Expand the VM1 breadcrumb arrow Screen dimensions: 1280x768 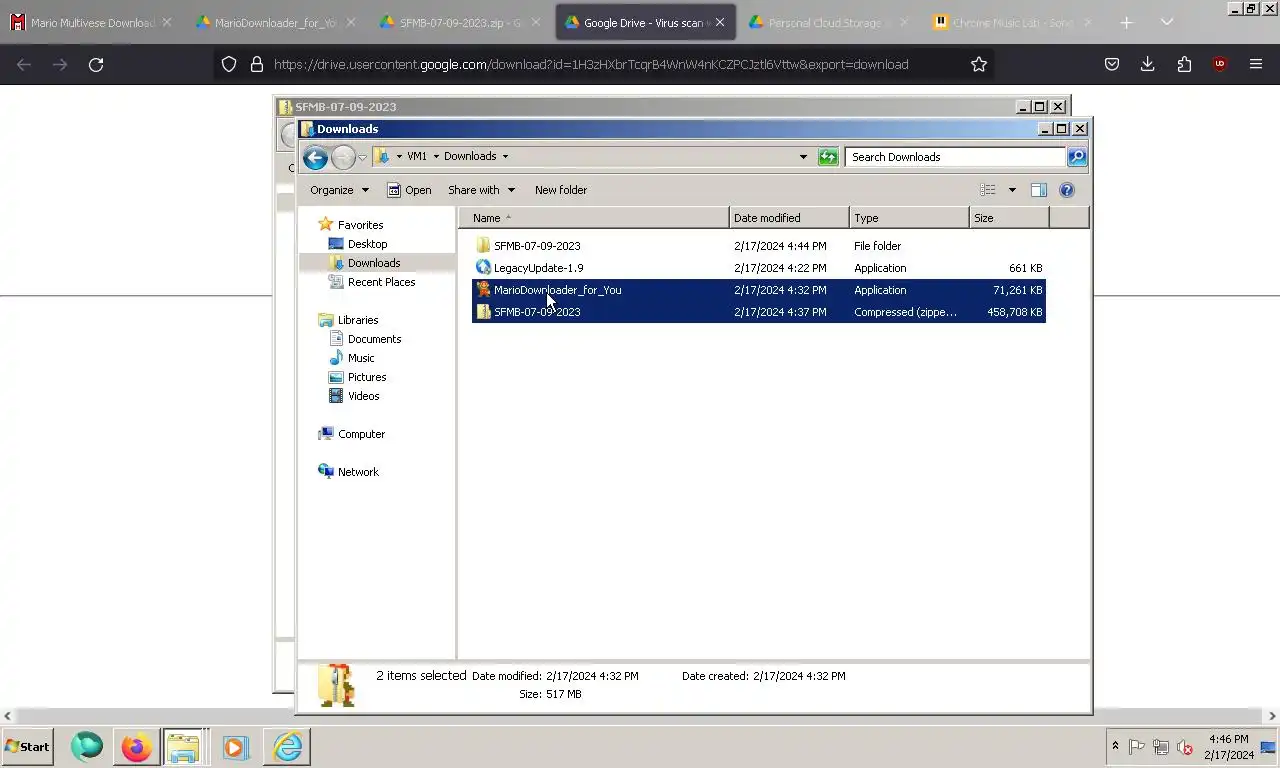pyautogui.click(x=436, y=157)
